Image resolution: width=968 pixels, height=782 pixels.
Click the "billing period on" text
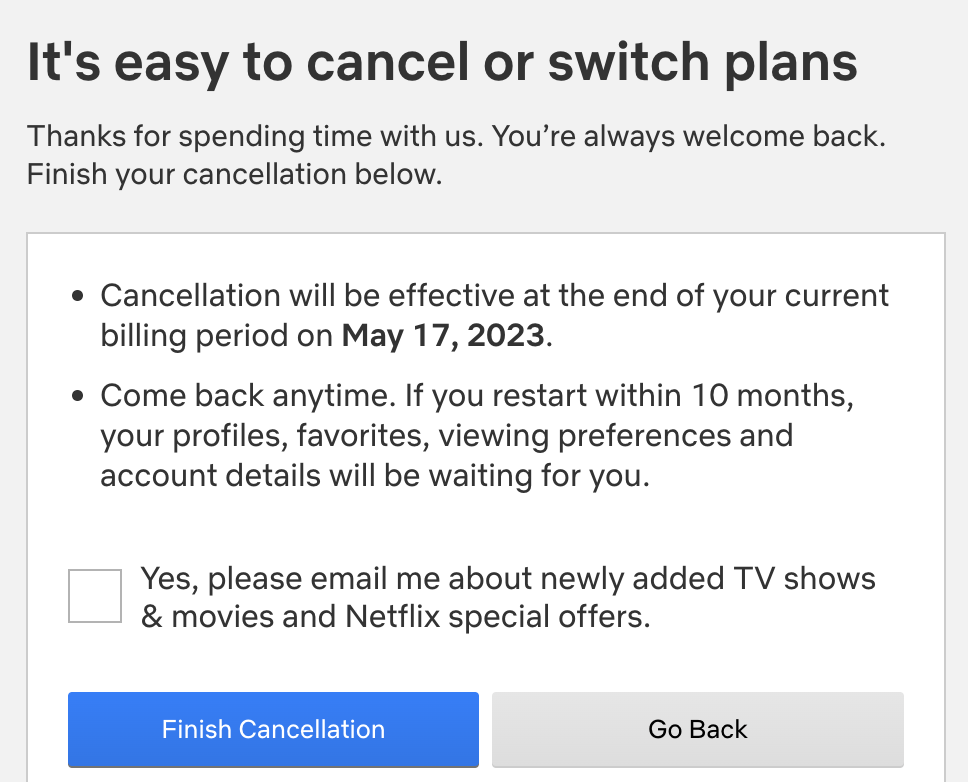217,335
